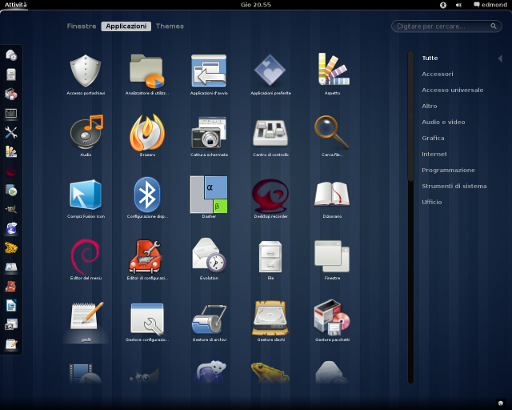
Task: Open Applicazioni preferite diamond icon
Action: tap(270, 70)
